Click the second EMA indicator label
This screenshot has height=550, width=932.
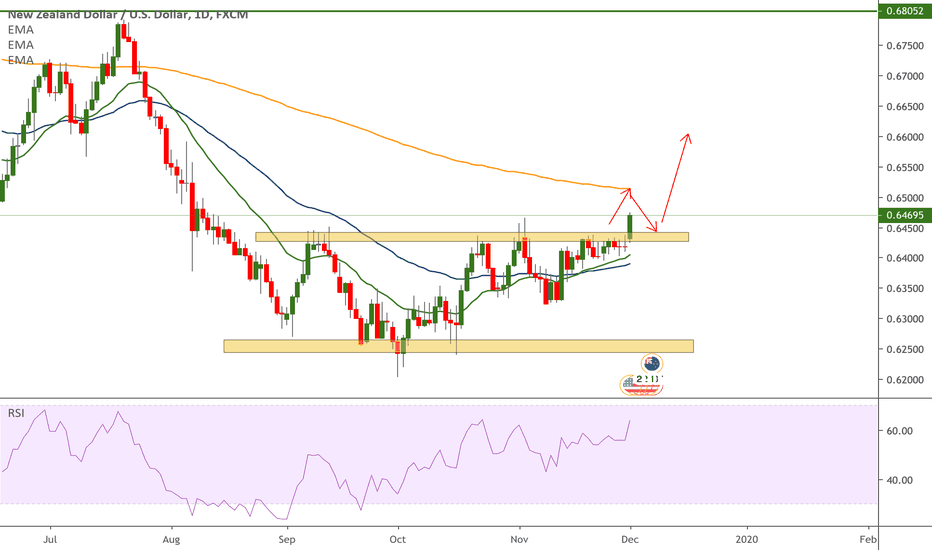tap(20, 45)
